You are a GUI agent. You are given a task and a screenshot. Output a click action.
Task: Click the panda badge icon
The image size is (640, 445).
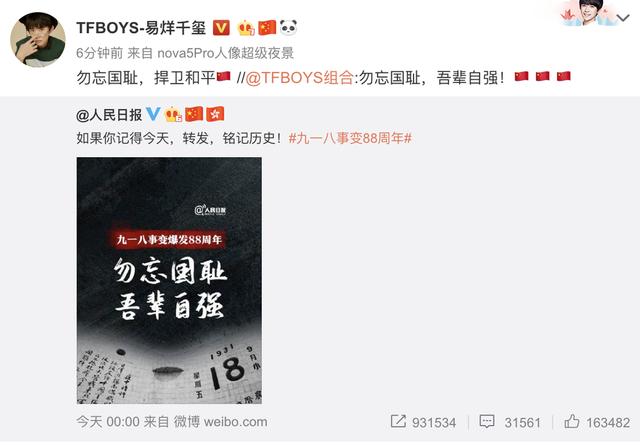click(289, 27)
